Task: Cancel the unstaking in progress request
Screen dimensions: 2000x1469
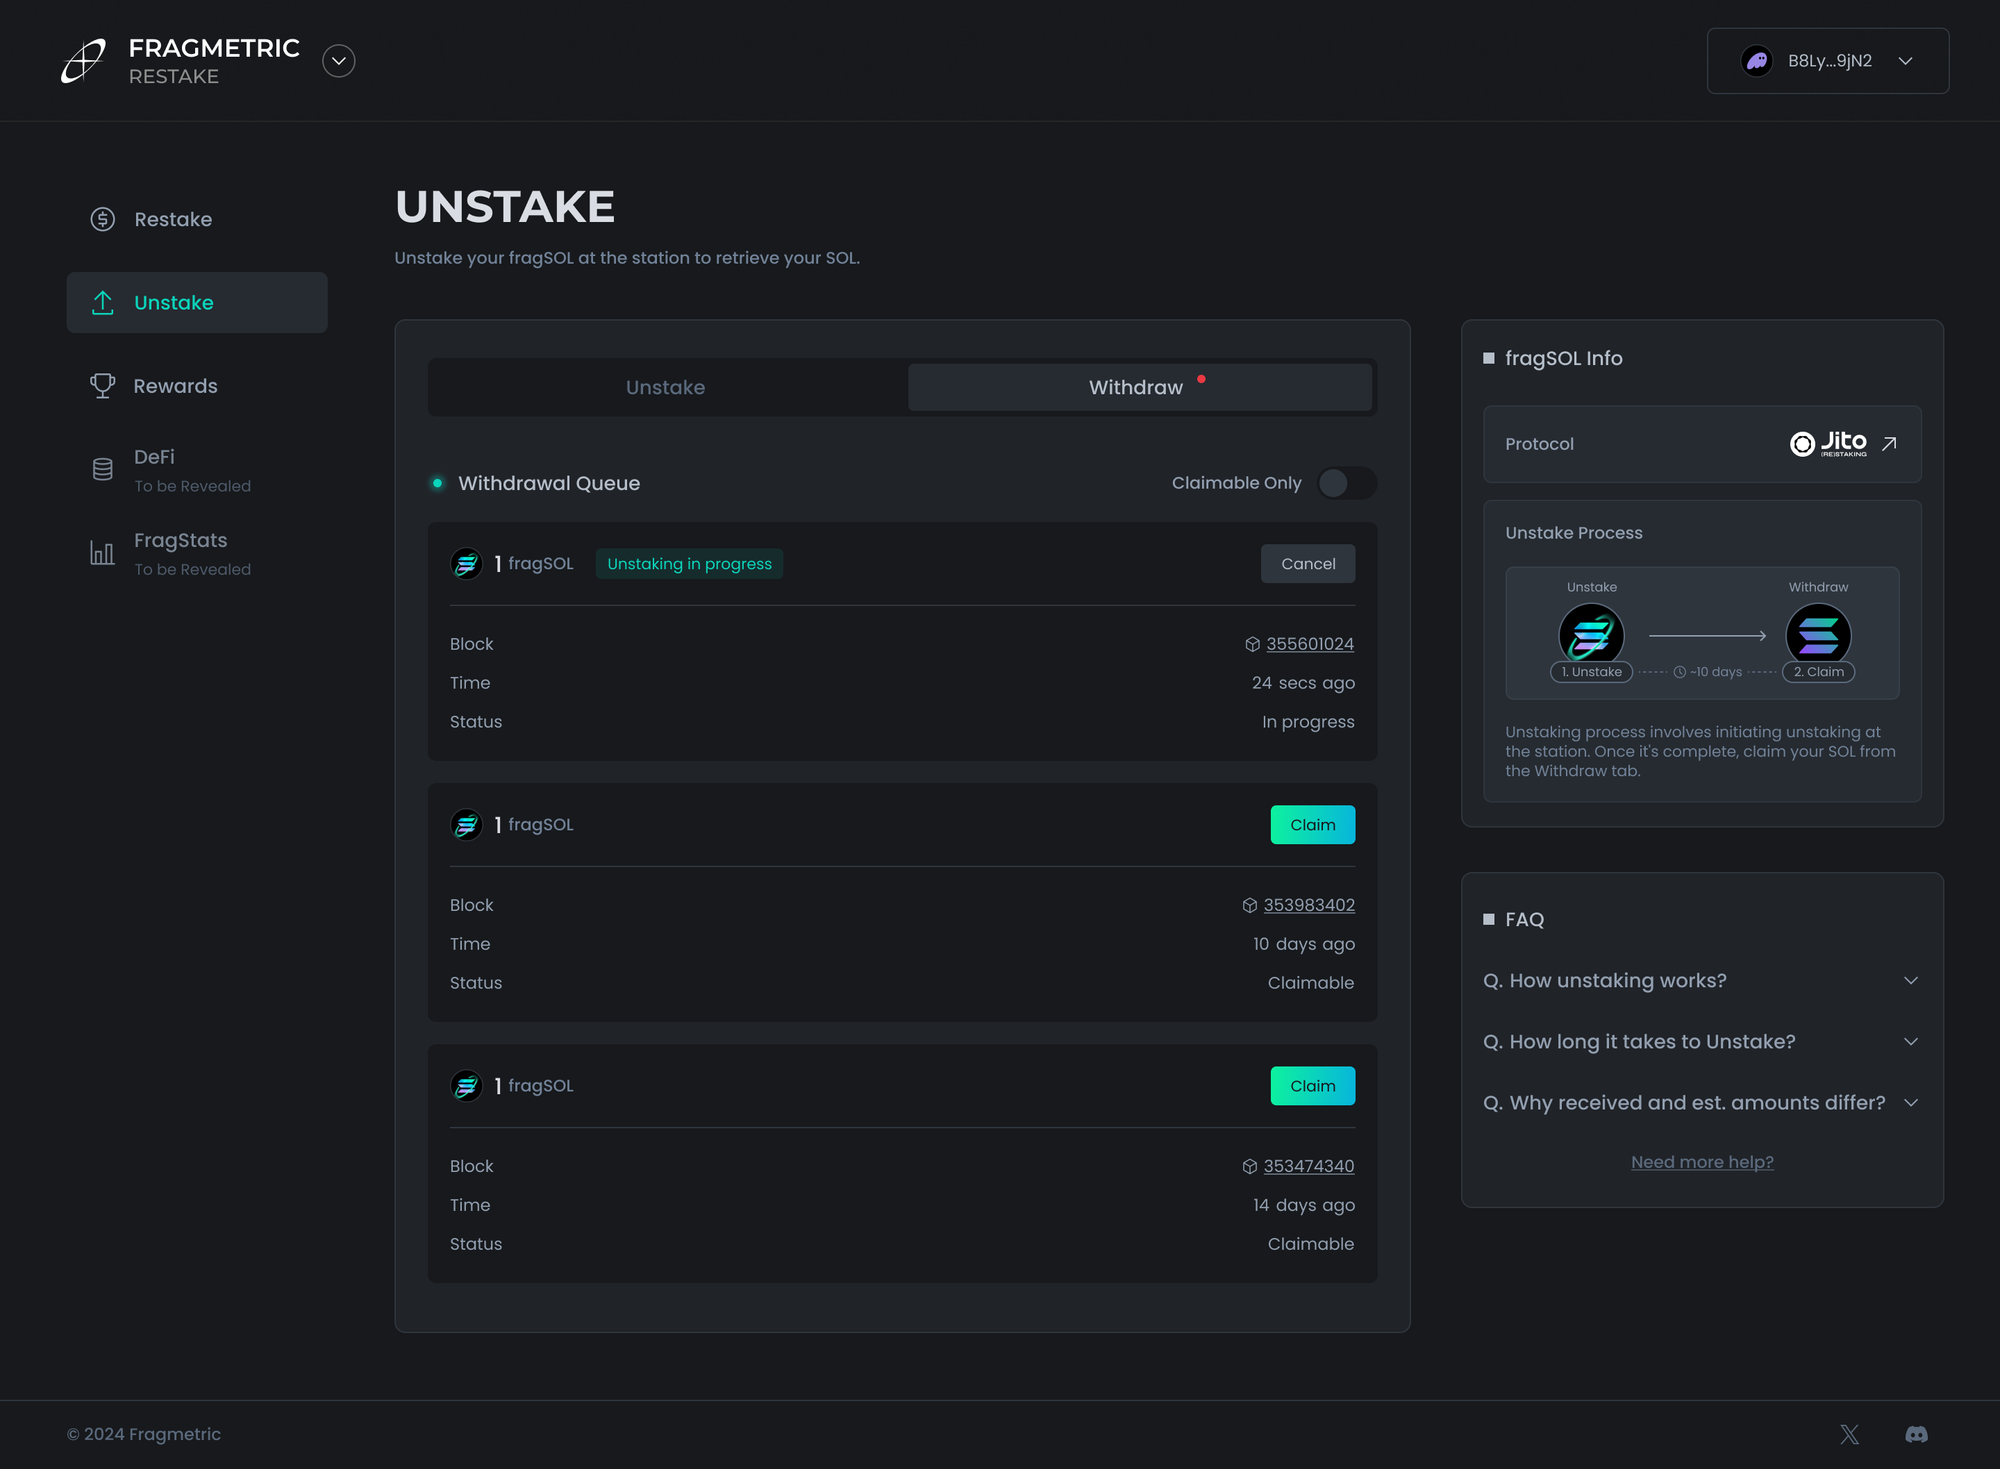Action: 1308,564
